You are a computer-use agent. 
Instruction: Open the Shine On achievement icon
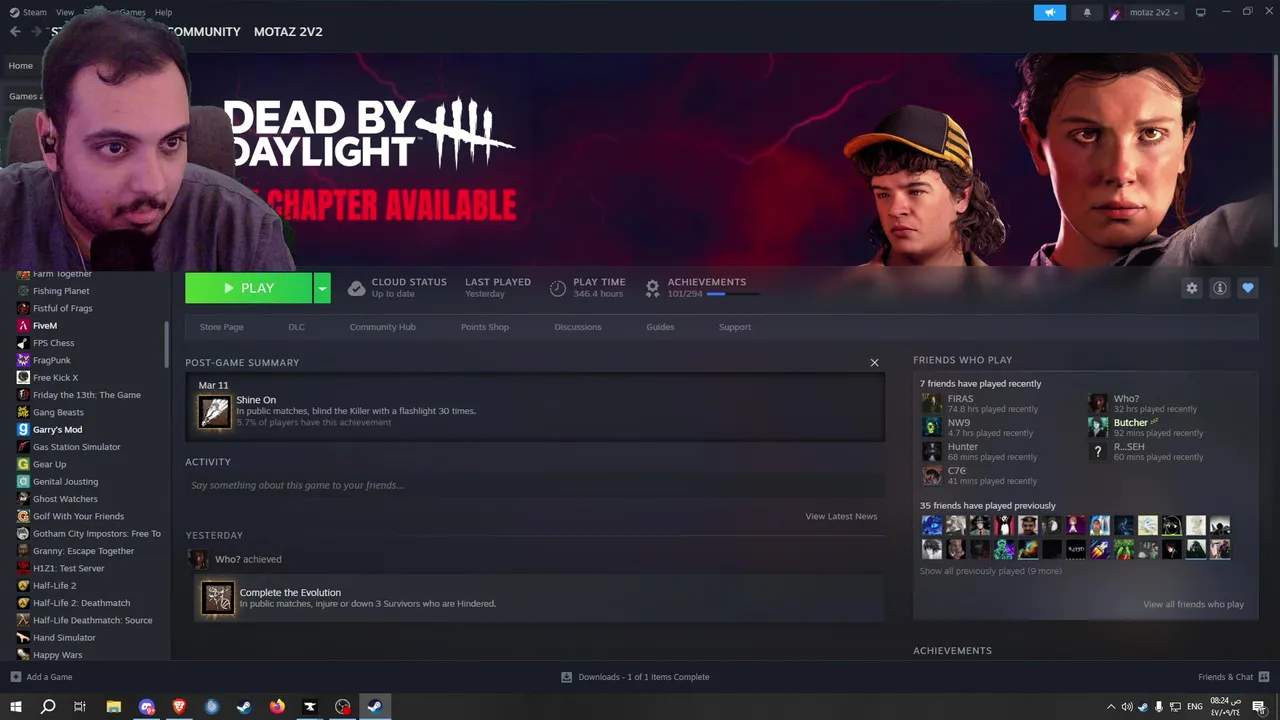click(x=214, y=412)
